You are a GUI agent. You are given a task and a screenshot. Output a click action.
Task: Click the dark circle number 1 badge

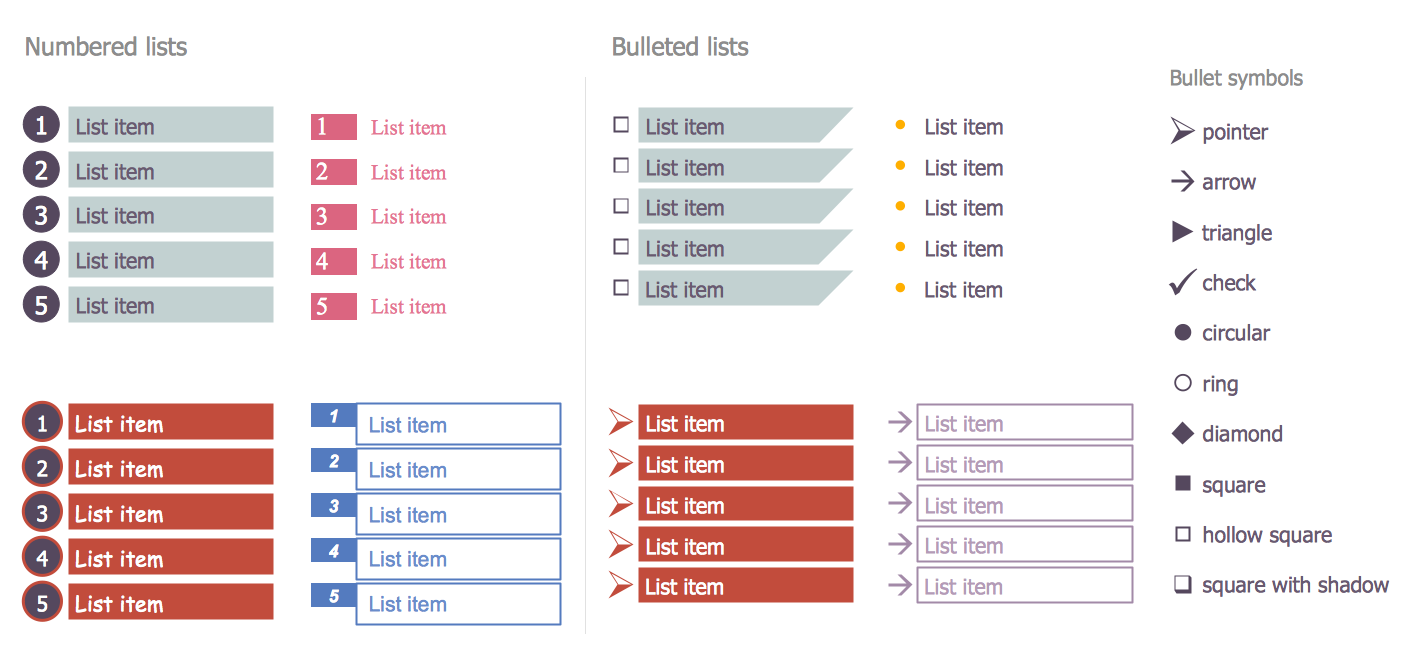pos(41,126)
